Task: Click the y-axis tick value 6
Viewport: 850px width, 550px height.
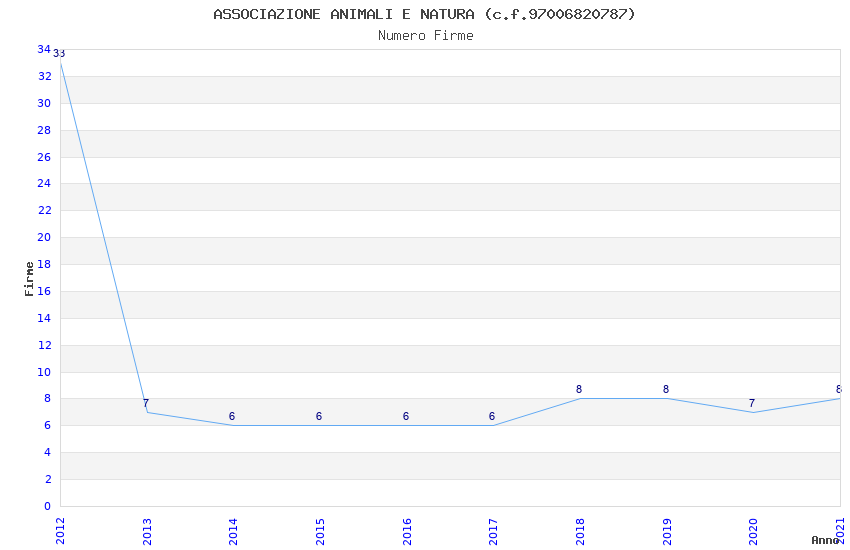Action: (x=47, y=425)
